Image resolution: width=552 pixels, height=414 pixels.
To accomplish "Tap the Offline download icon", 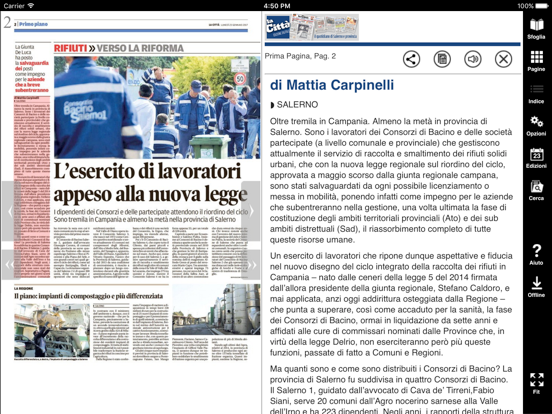I will (x=536, y=287).
